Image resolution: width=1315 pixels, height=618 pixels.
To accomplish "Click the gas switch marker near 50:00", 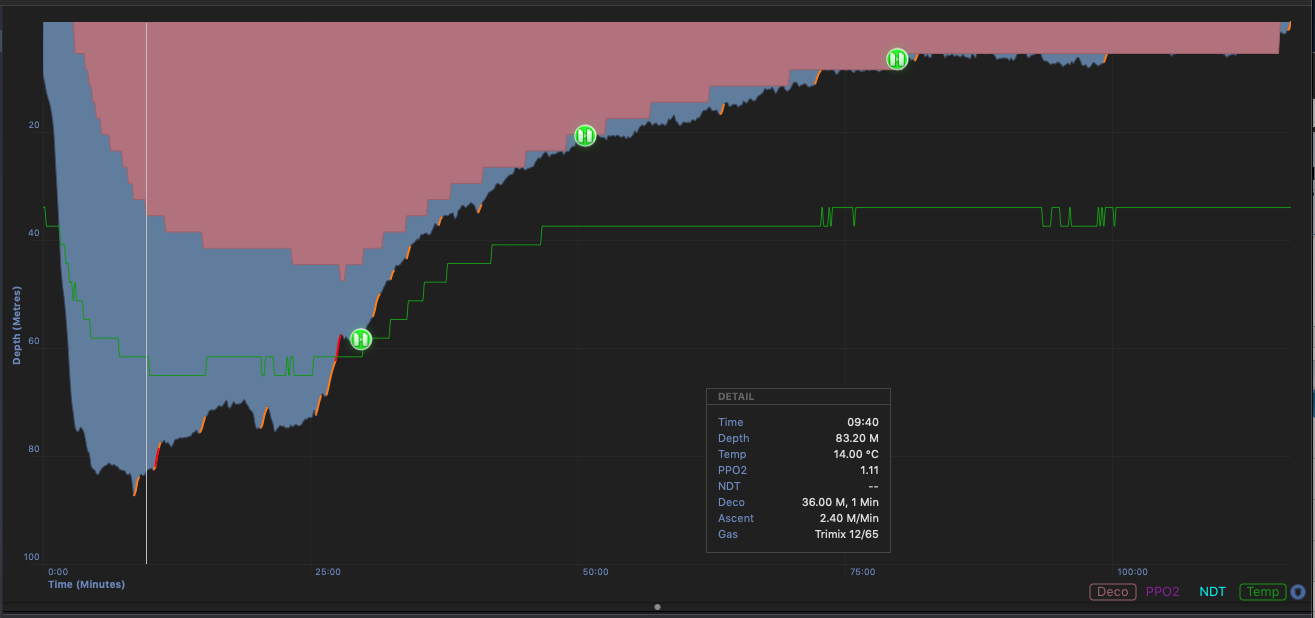I will [586, 135].
